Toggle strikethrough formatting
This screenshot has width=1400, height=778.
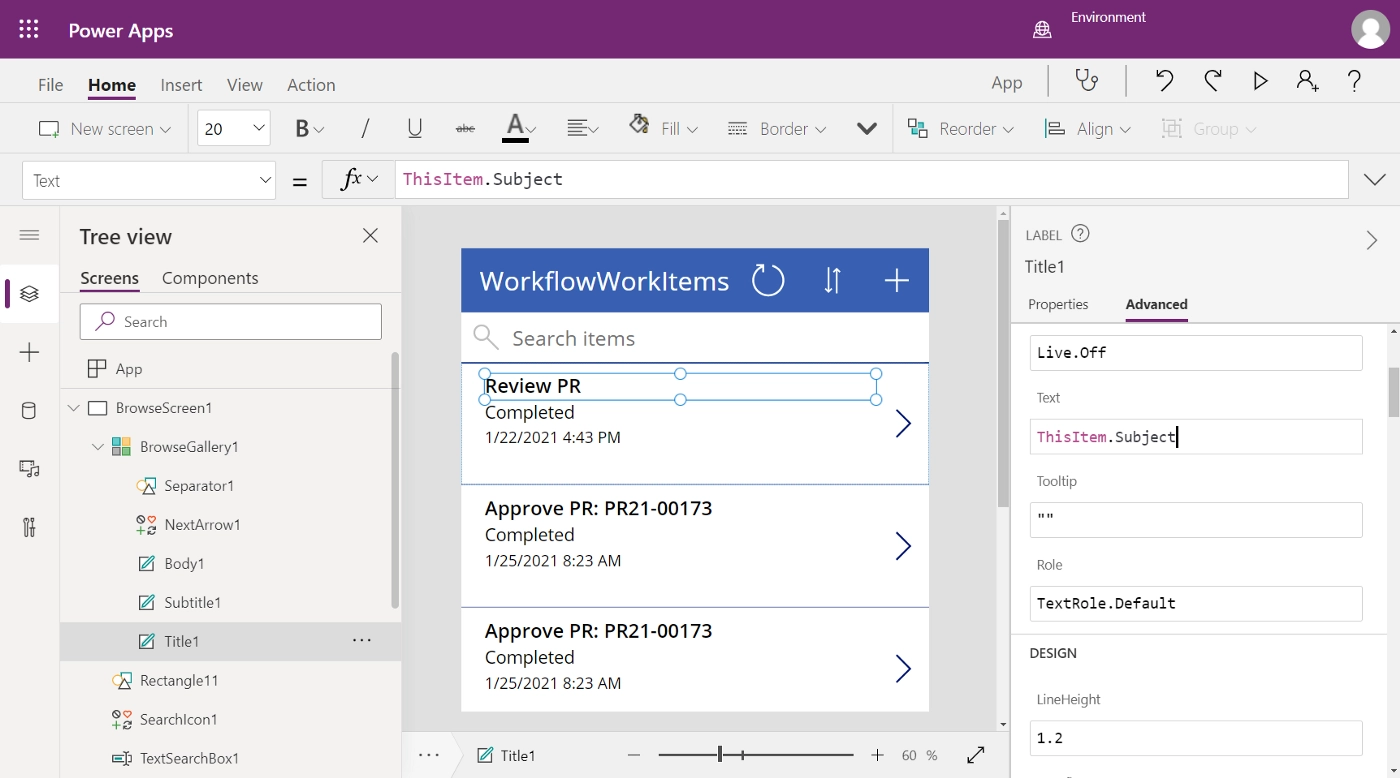click(x=465, y=129)
